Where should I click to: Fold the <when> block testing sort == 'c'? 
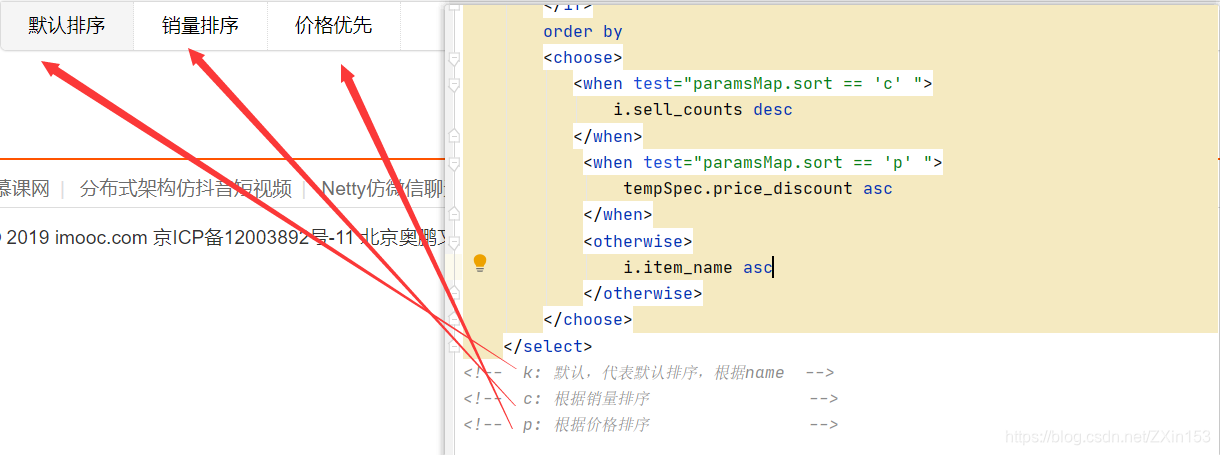point(454,84)
